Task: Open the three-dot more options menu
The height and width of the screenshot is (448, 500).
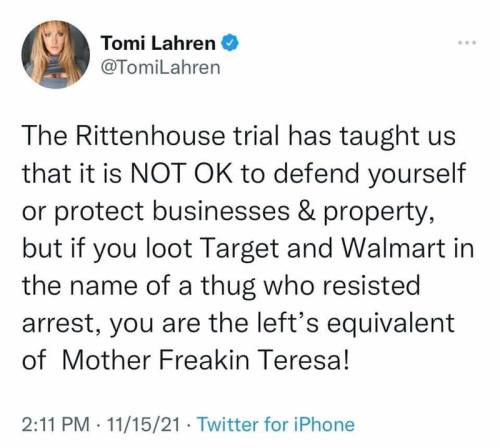Action: coord(467,43)
